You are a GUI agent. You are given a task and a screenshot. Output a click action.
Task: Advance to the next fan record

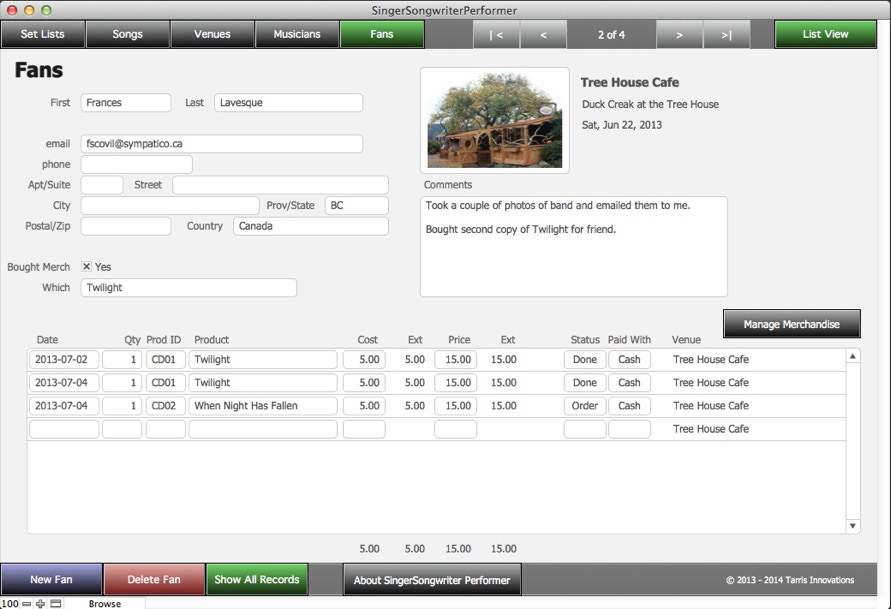pyautogui.click(x=679, y=34)
